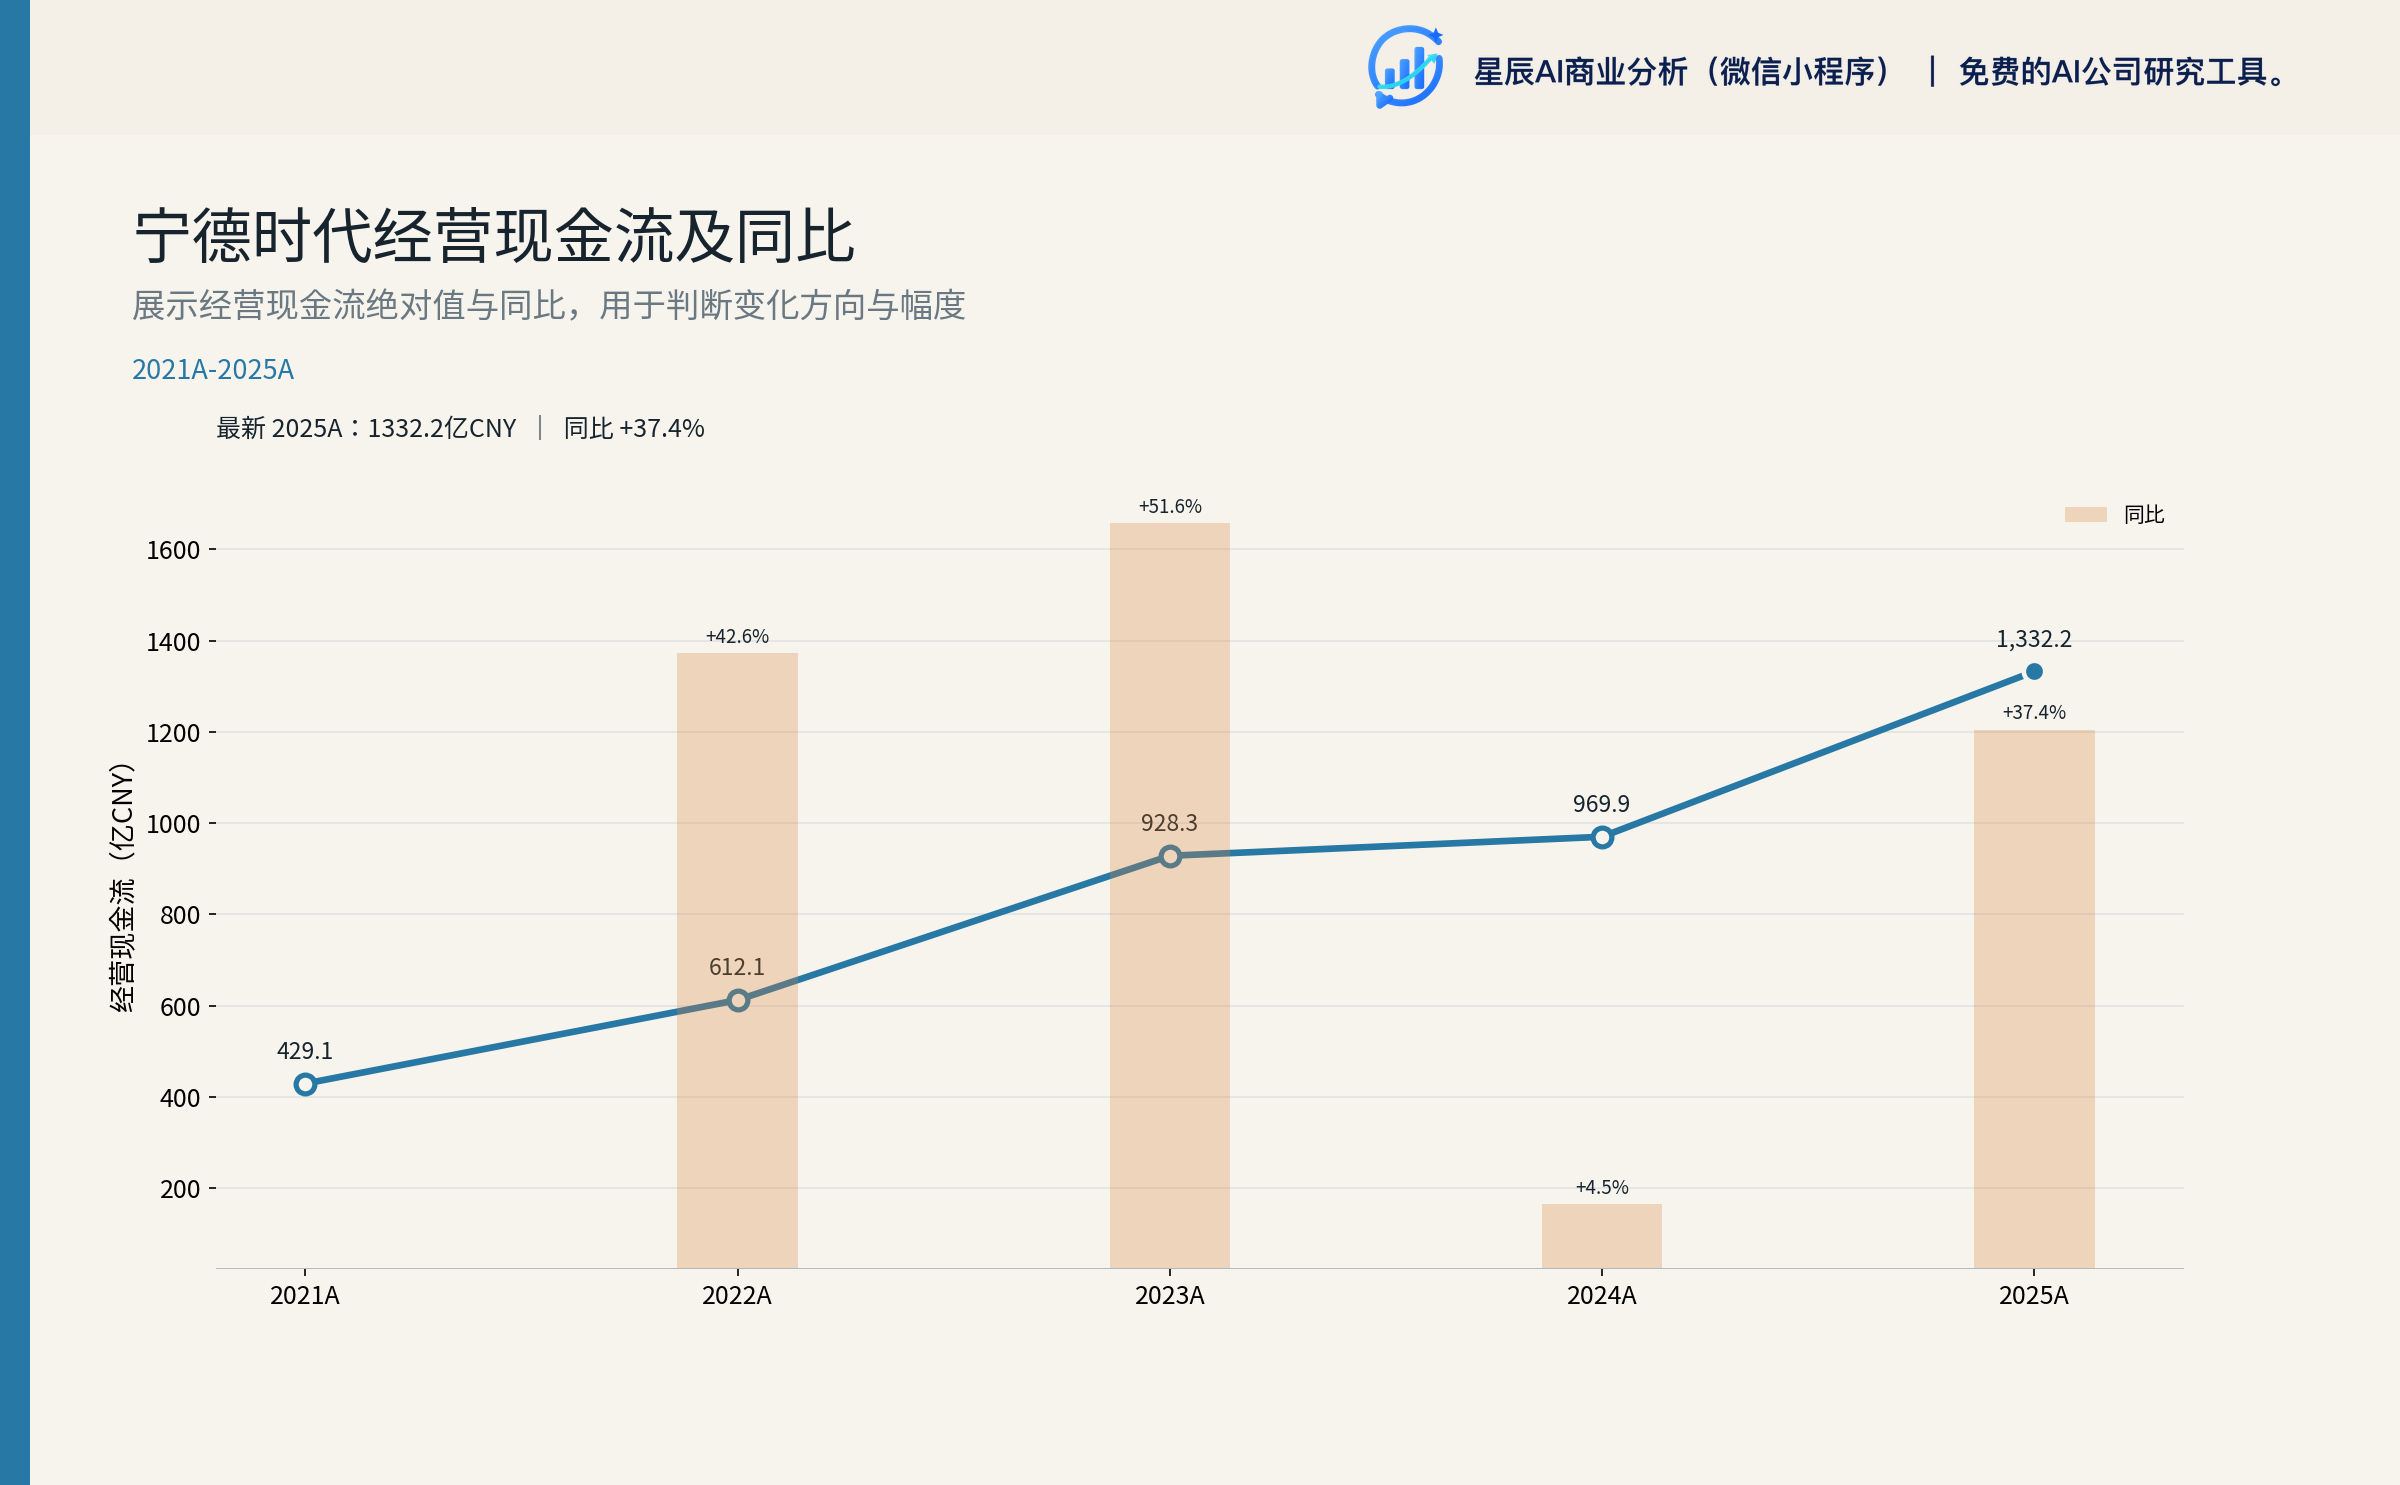The height and width of the screenshot is (1485, 2400).
Task: Select the 969.9 data value label
Action: [x=1601, y=804]
